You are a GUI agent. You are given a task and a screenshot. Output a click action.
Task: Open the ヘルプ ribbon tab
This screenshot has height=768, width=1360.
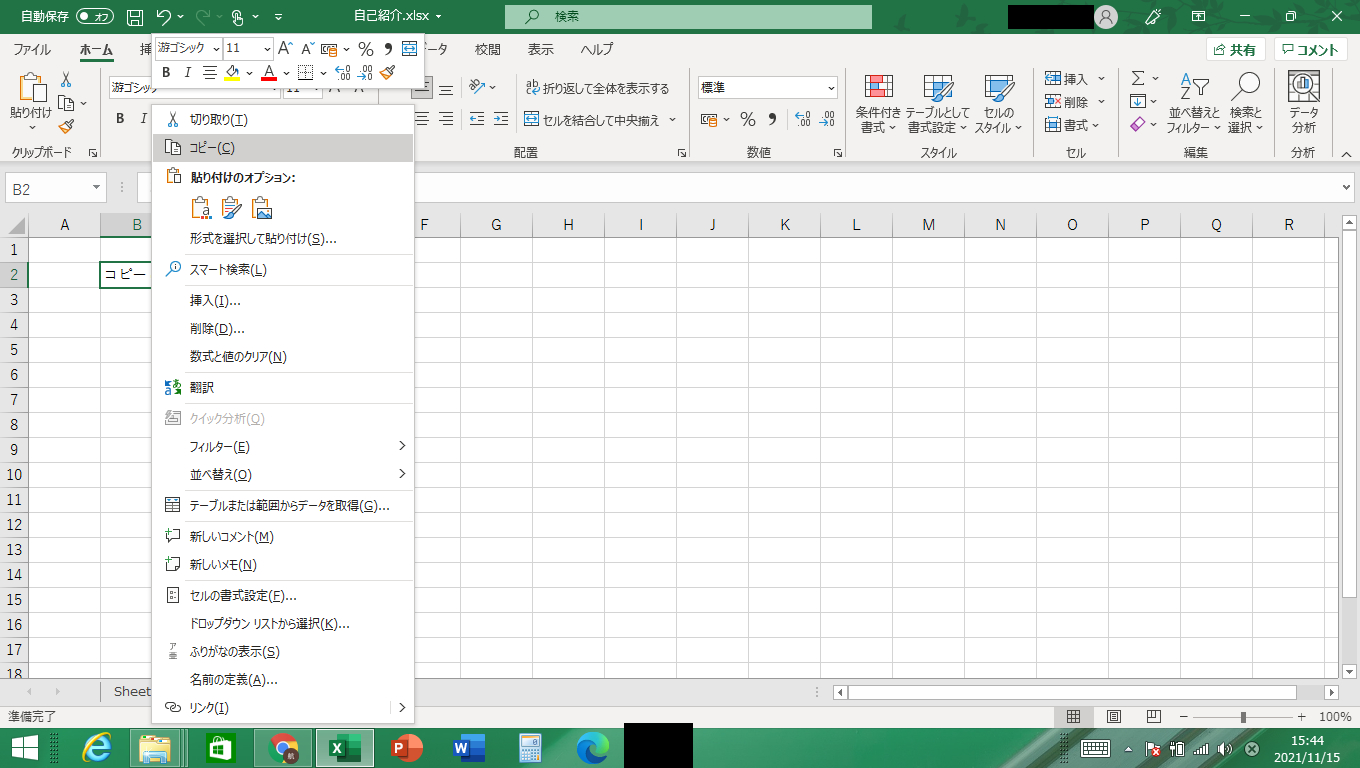pyautogui.click(x=597, y=49)
